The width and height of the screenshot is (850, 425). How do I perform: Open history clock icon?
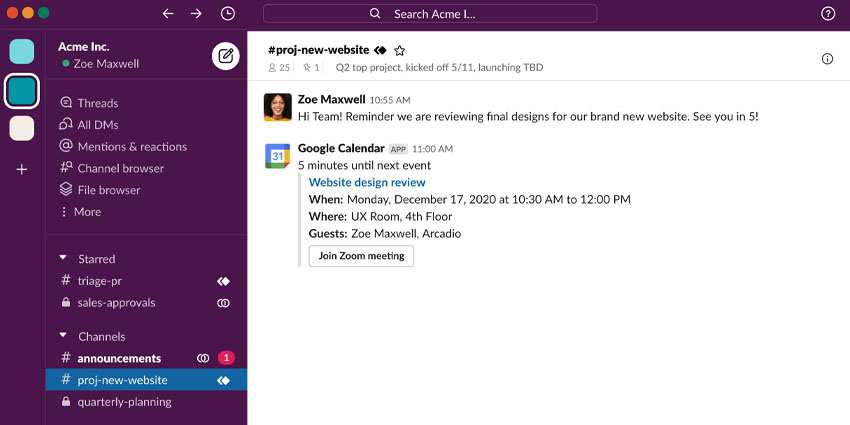[228, 14]
